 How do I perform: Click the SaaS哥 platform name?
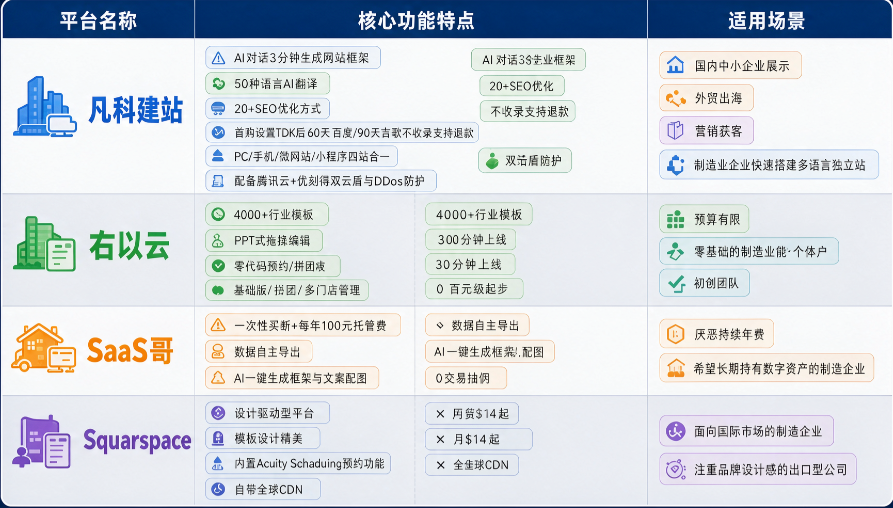pos(130,350)
